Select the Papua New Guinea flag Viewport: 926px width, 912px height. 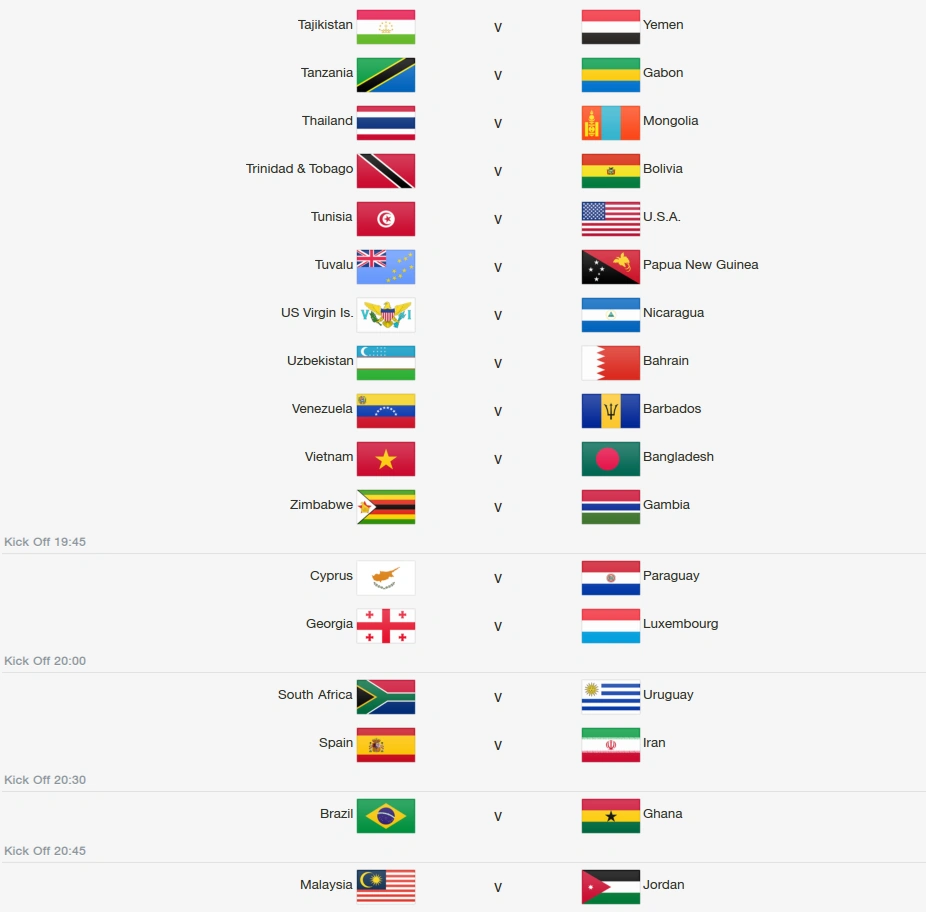[x=611, y=267]
